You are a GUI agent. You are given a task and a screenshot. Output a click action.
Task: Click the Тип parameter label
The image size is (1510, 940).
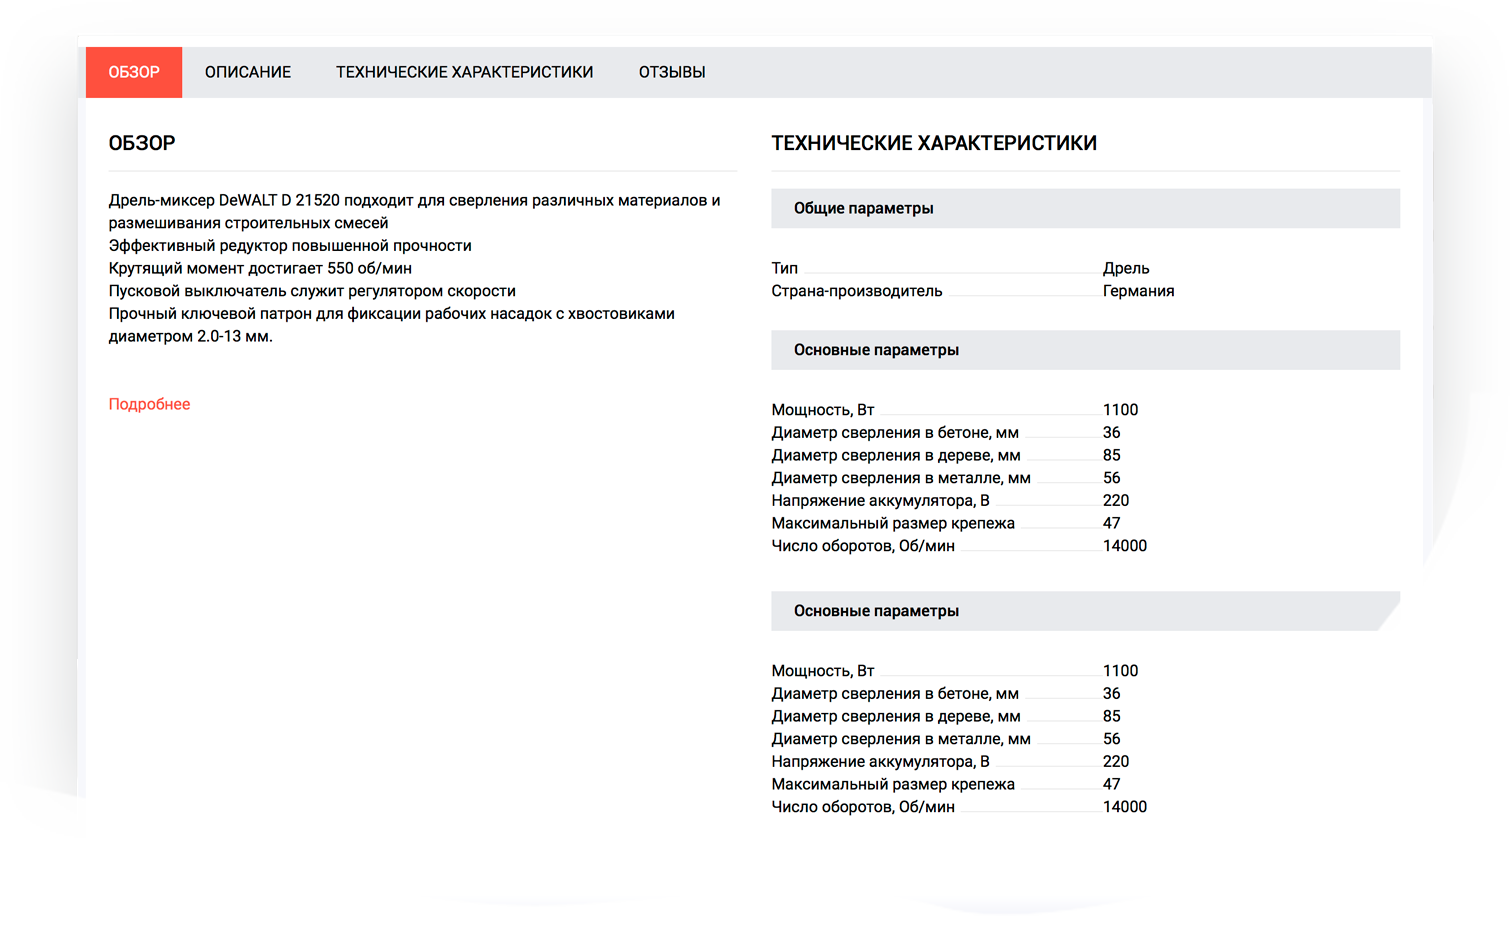coord(785,268)
